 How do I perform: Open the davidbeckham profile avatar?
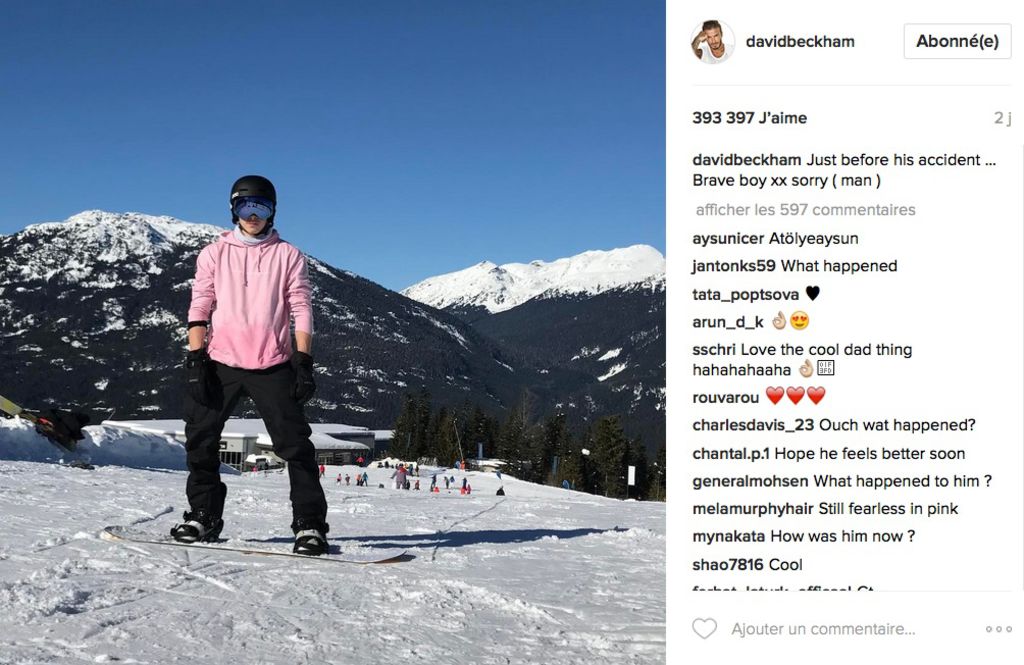(712, 42)
